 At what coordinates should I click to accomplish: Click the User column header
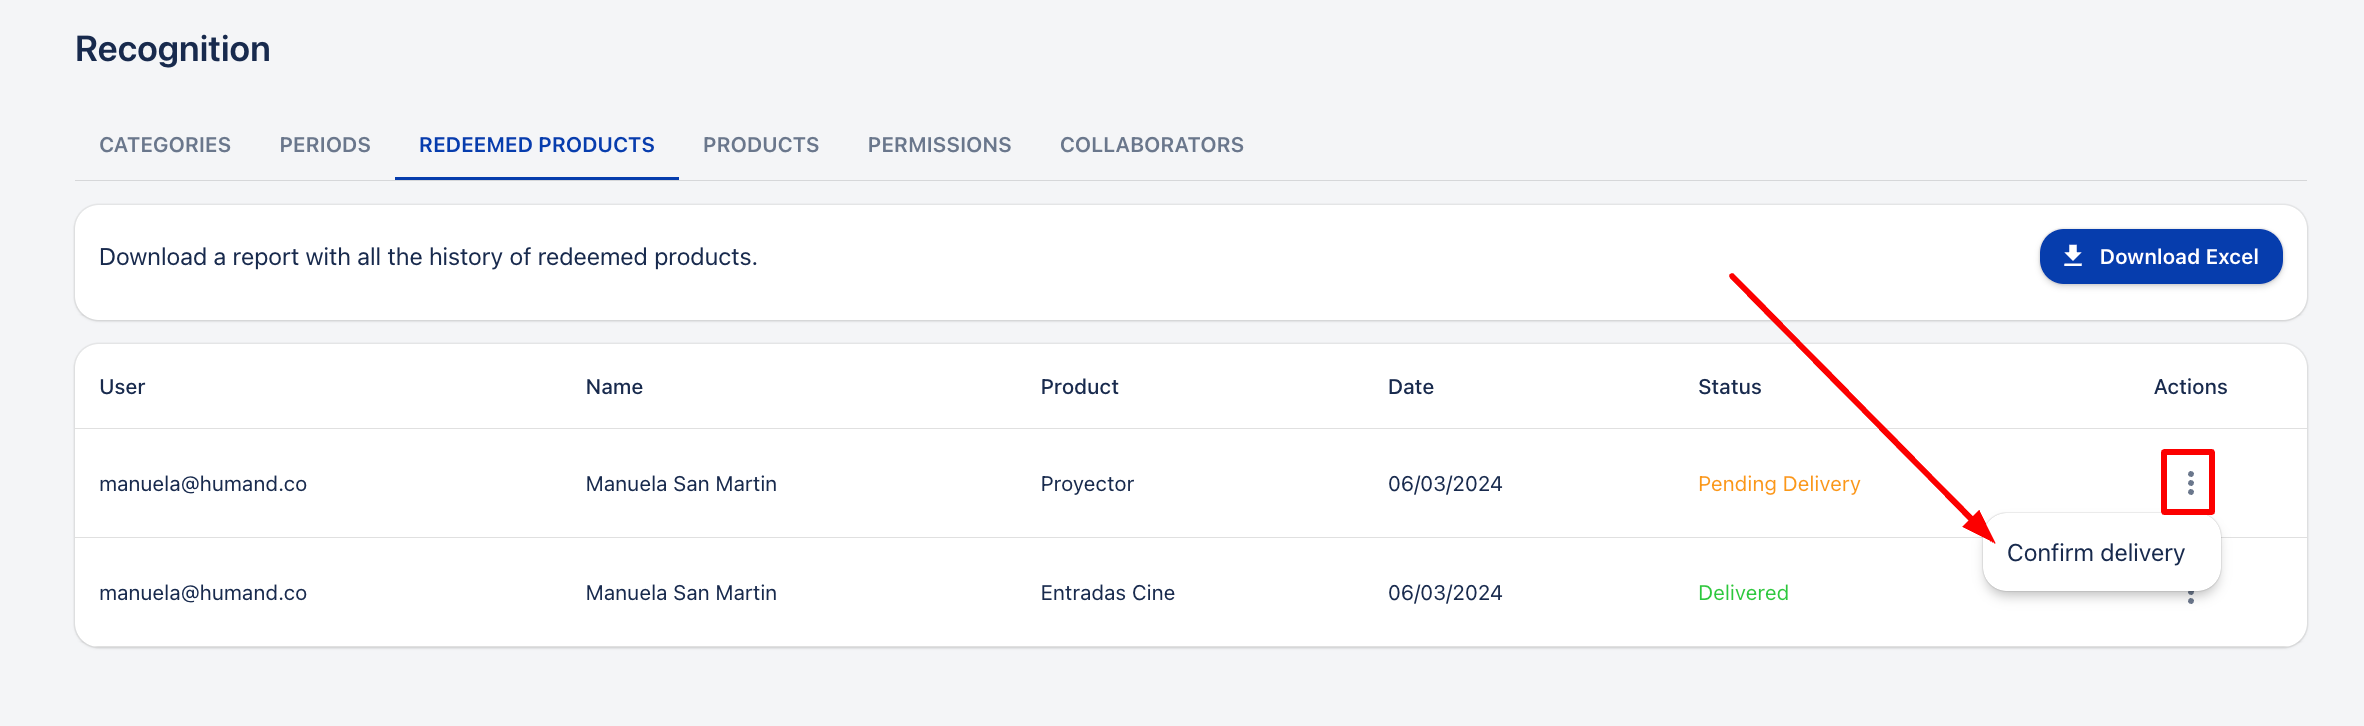pyautogui.click(x=122, y=387)
